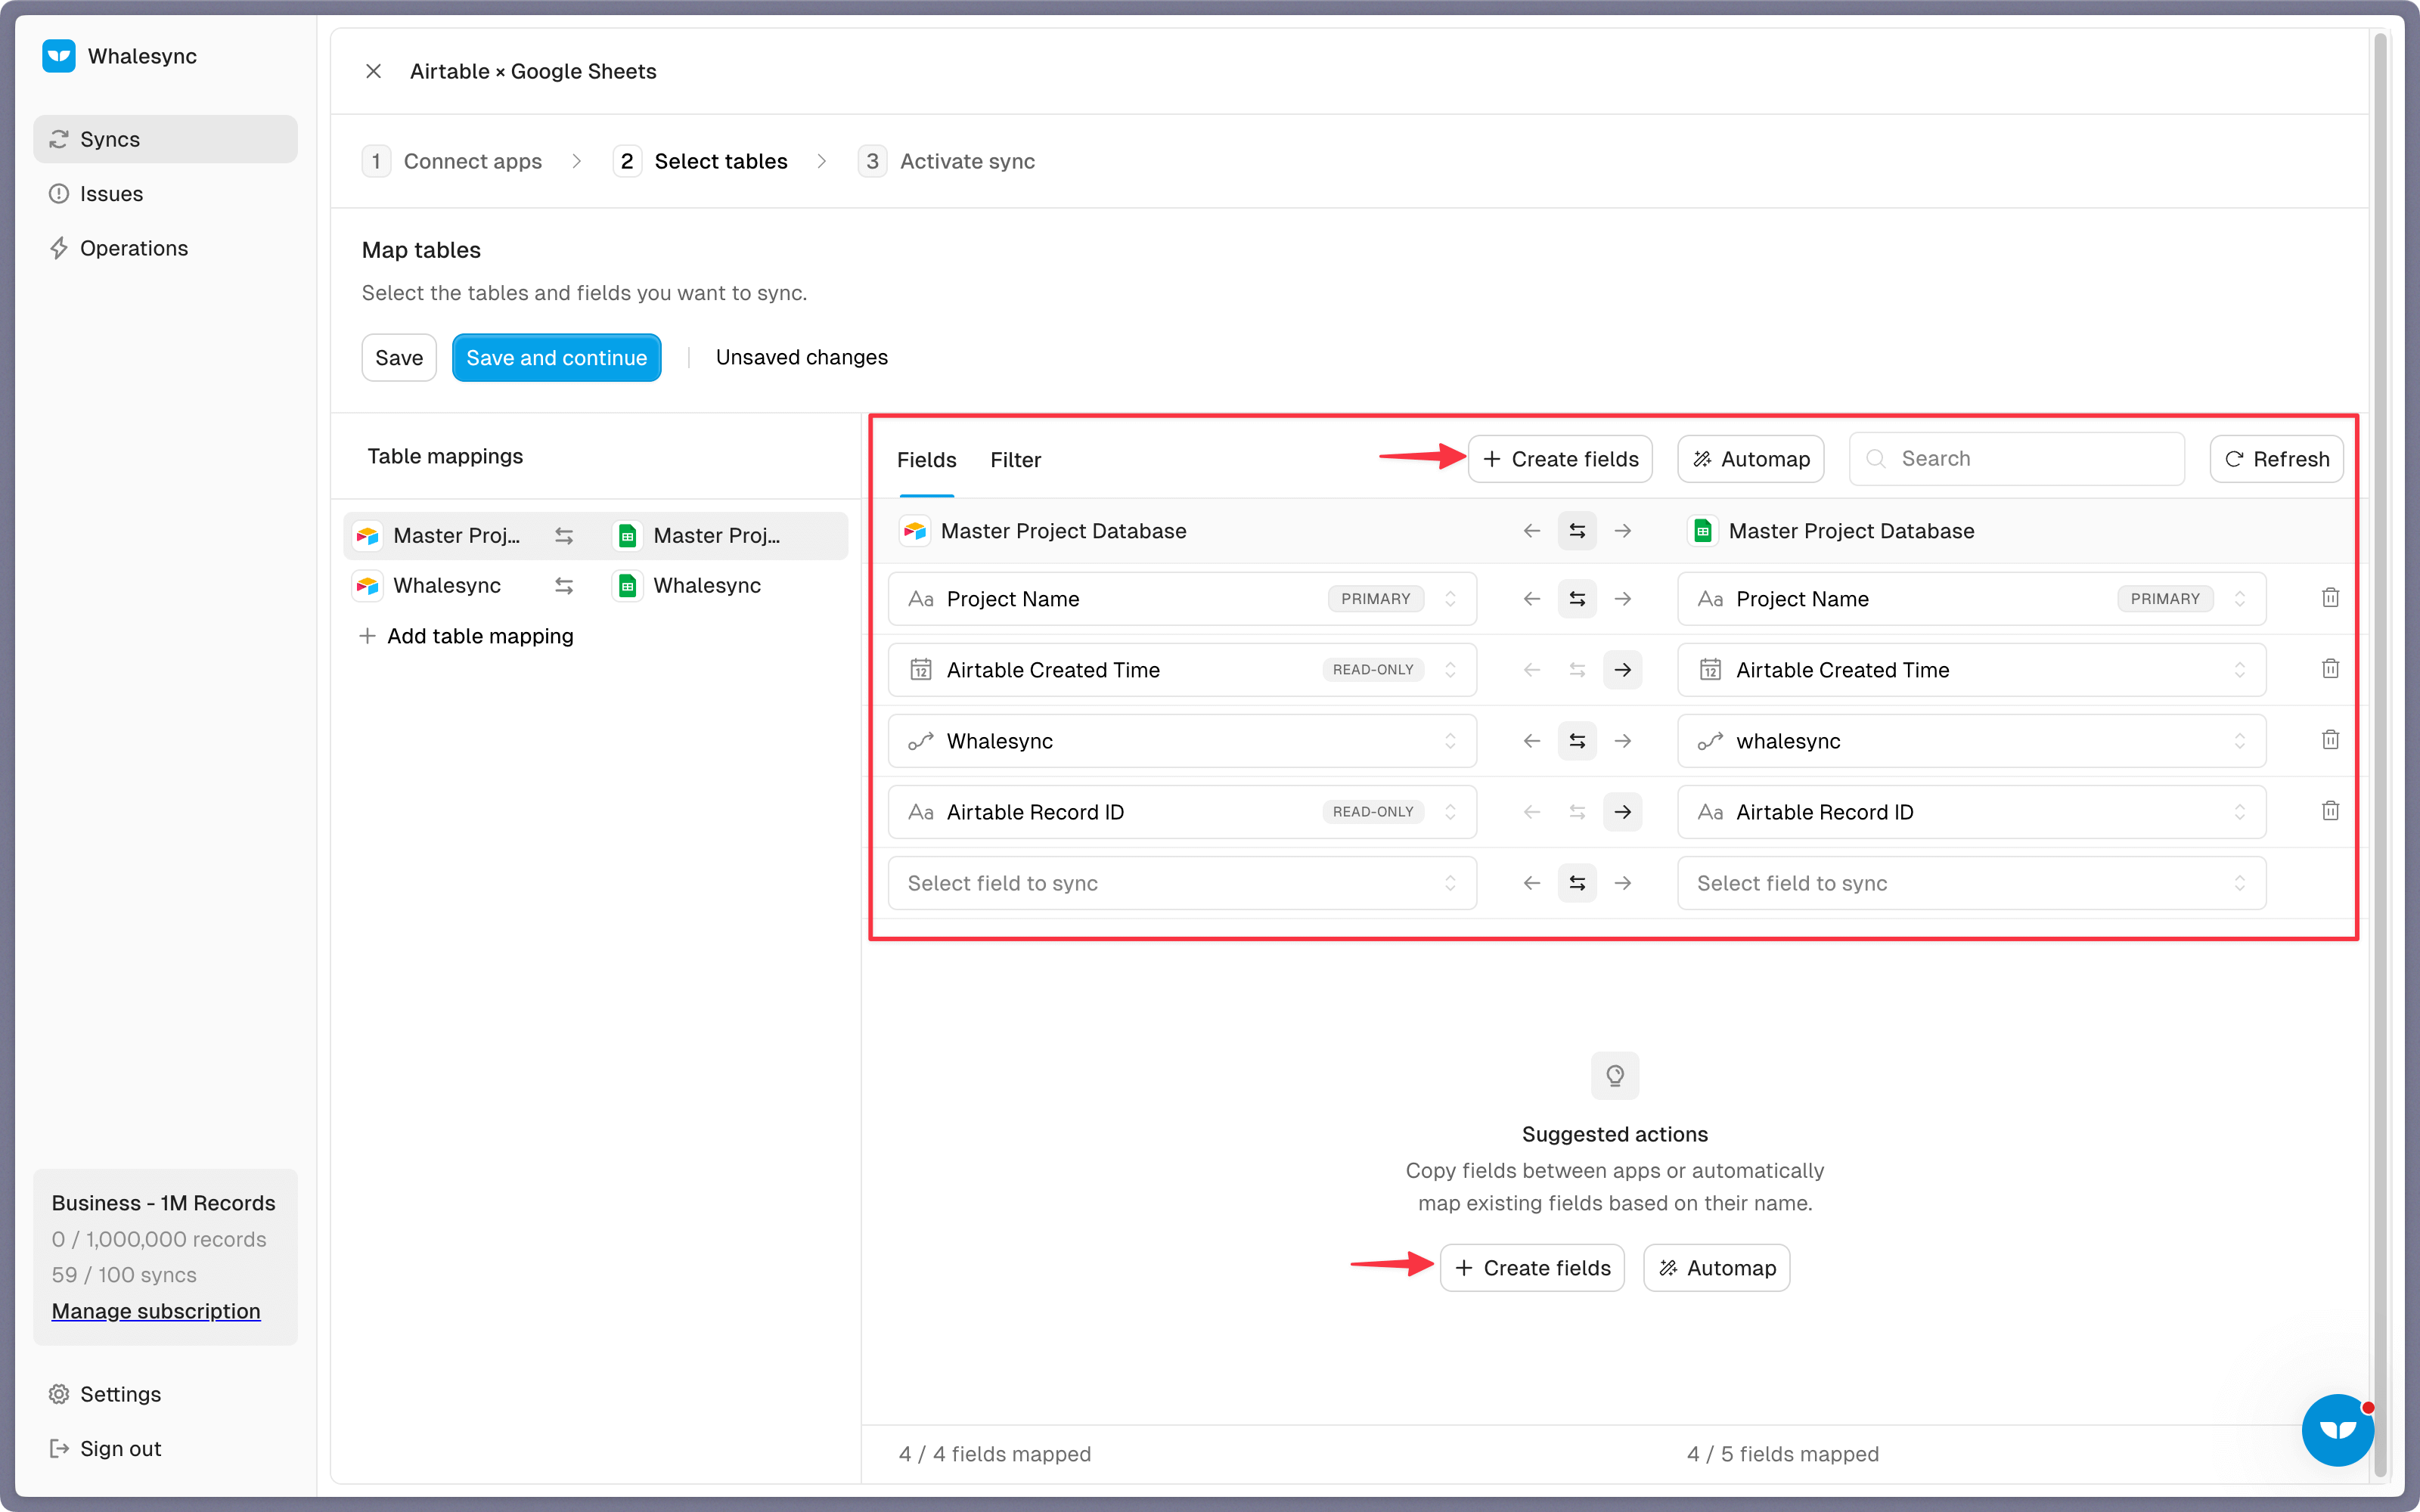2420x1512 pixels.
Task: Open Google Sheets Project Name field dropdown
Action: pos(1971,599)
